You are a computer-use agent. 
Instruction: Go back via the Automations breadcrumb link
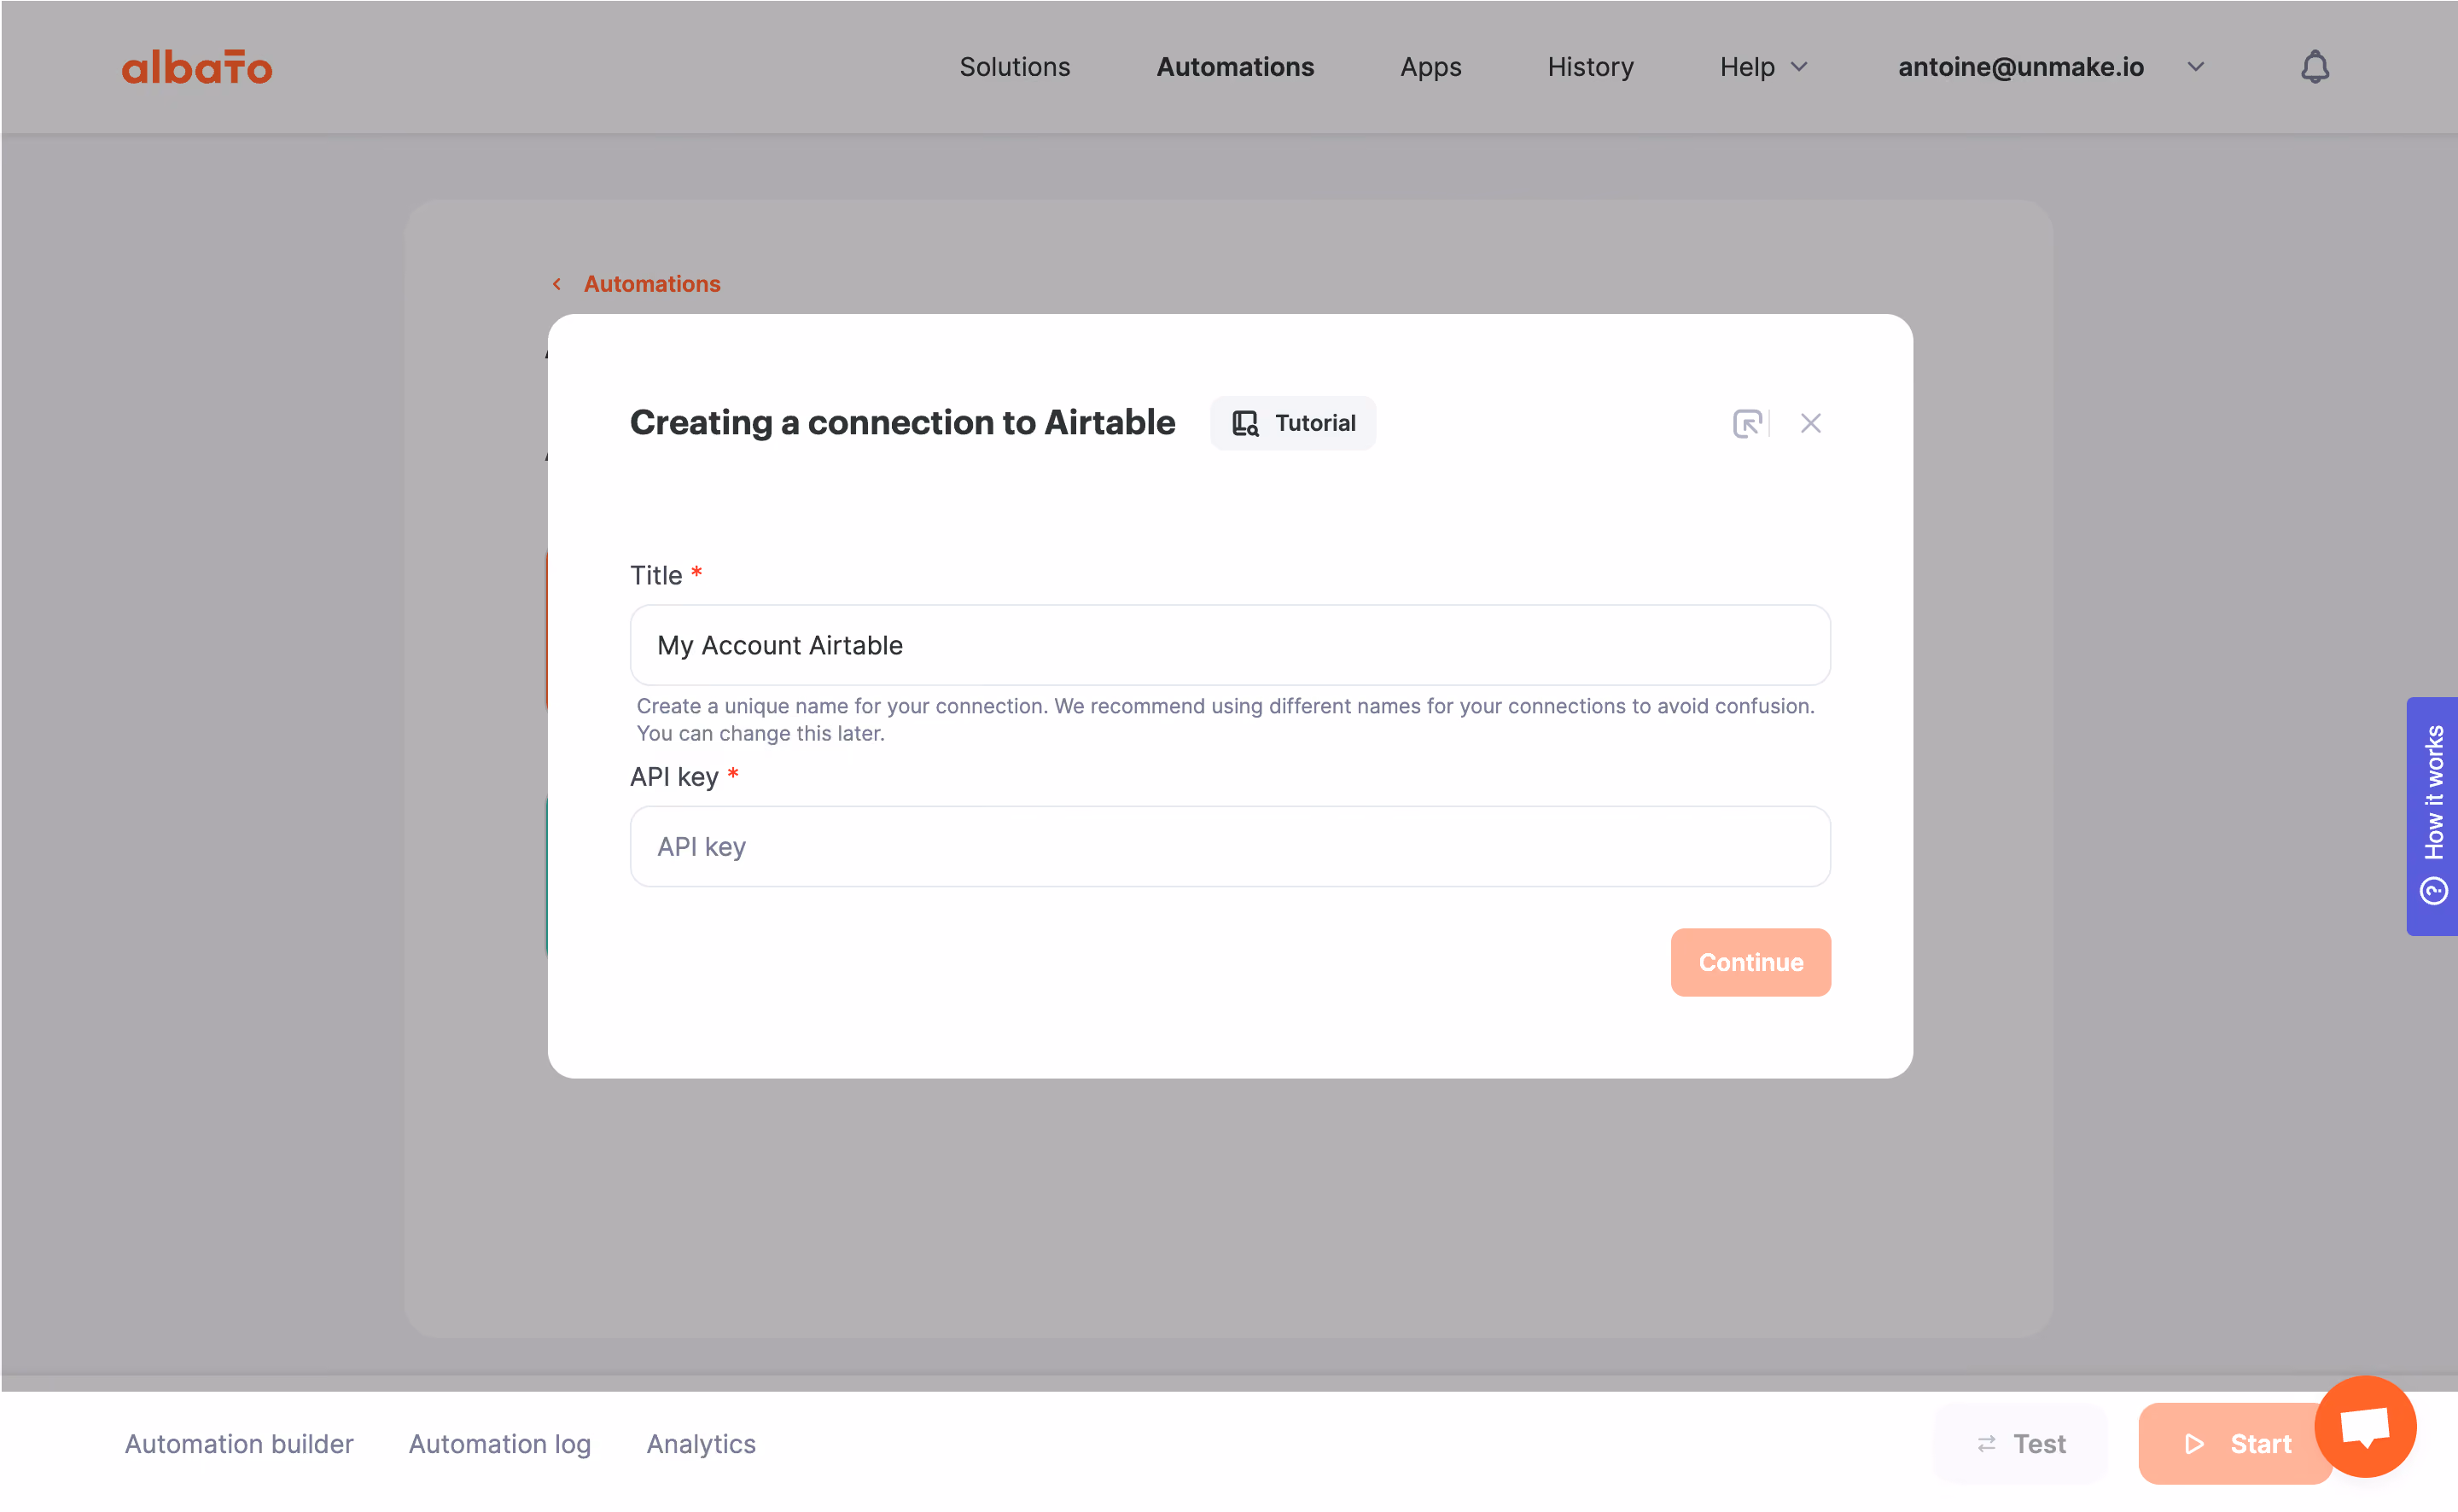pos(636,284)
